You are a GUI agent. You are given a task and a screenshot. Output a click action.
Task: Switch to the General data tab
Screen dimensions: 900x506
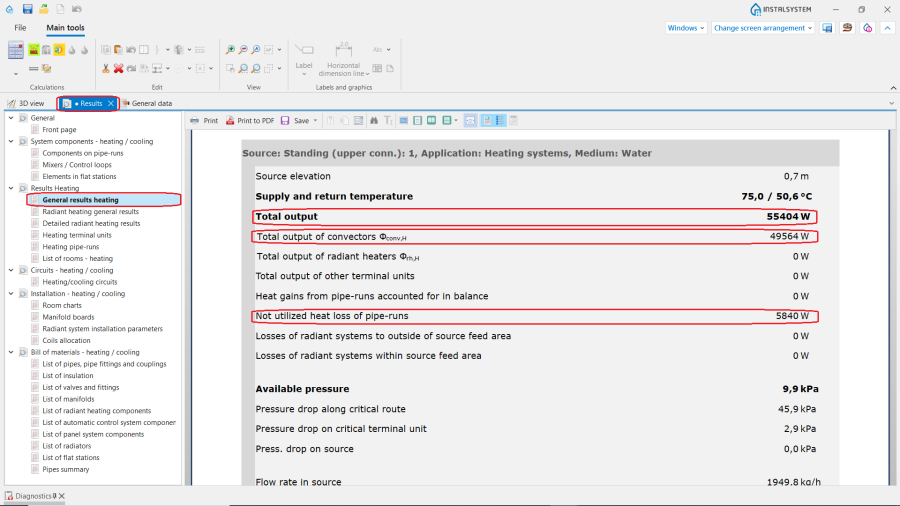[146, 103]
